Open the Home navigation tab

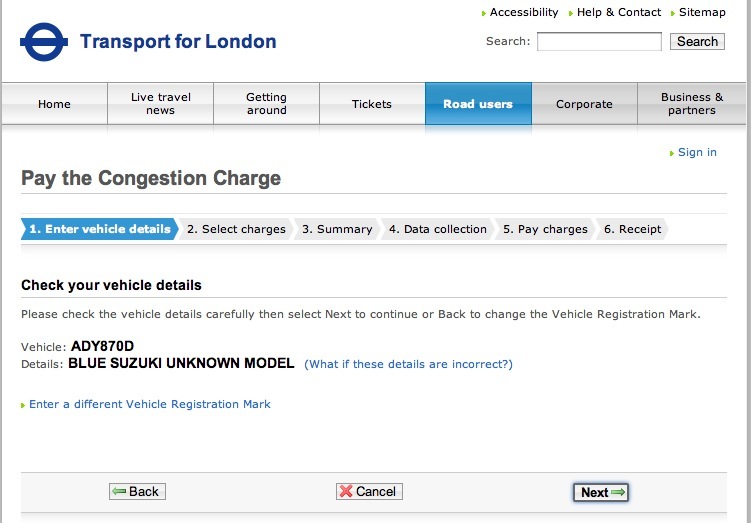(x=54, y=104)
